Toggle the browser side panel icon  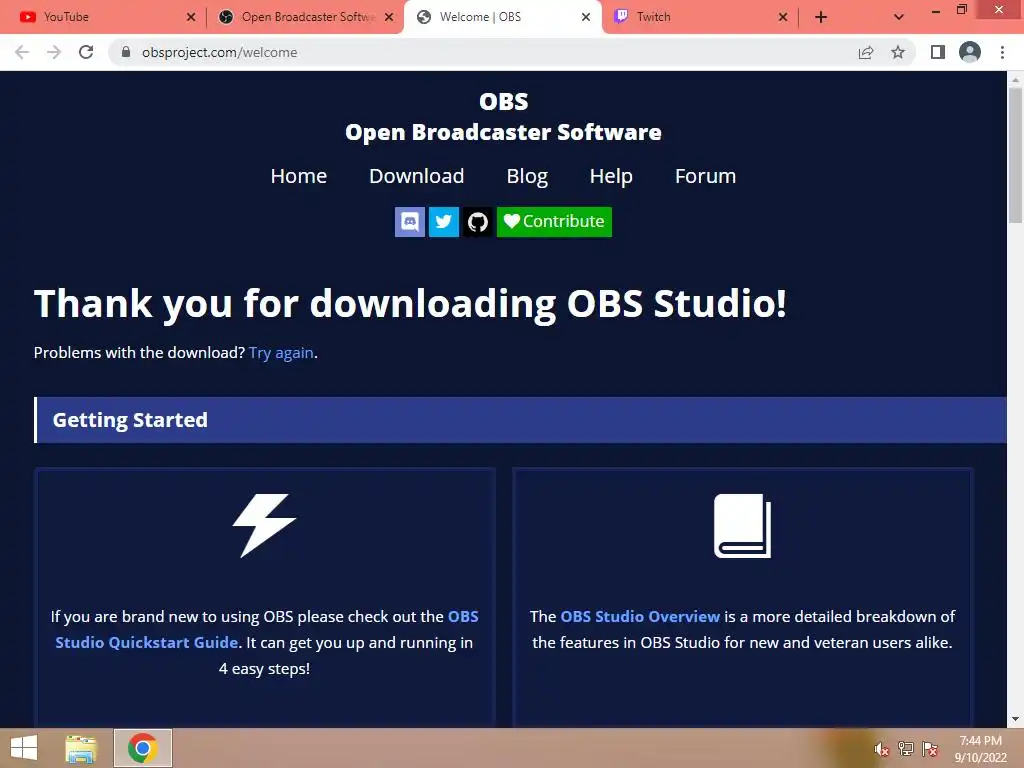938,52
